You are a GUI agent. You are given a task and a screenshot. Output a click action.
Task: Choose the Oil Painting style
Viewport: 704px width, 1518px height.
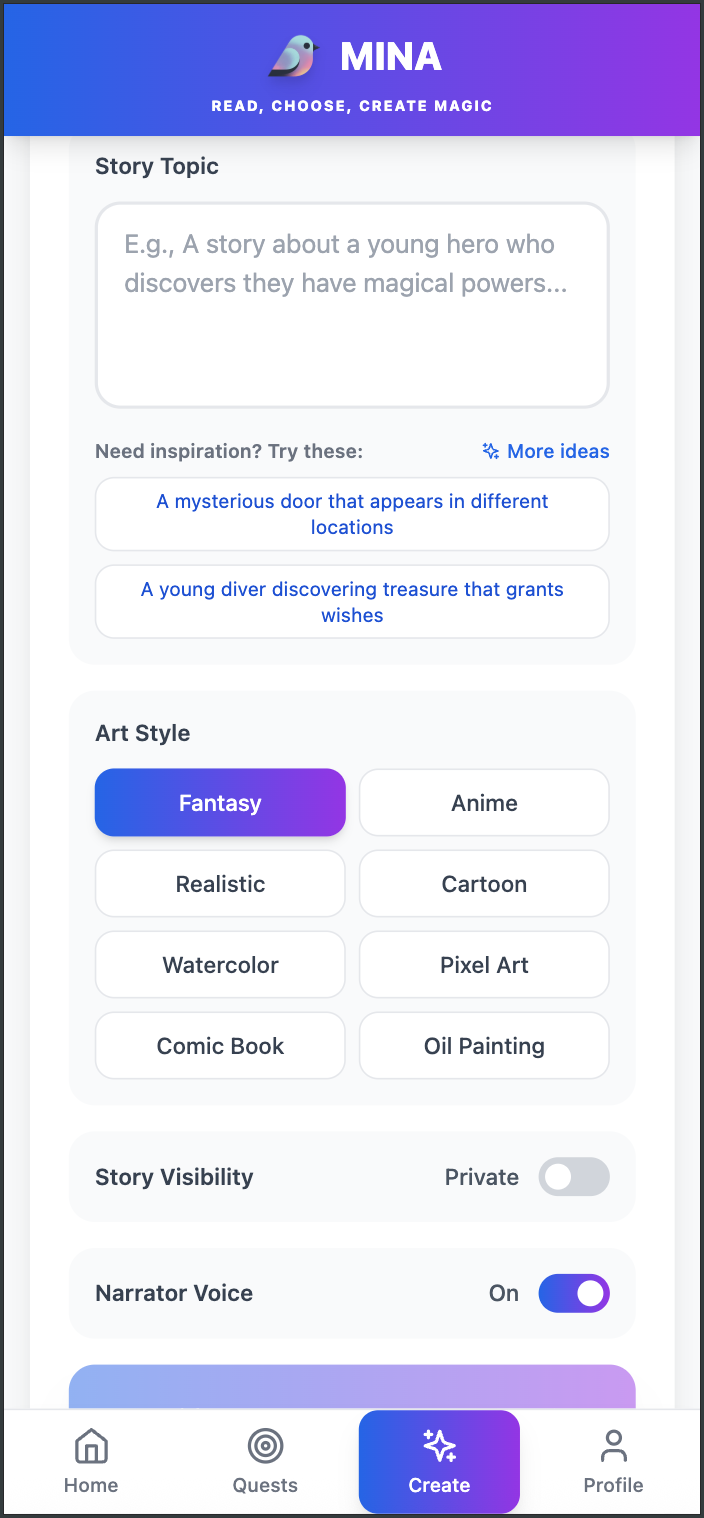click(484, 1045)
